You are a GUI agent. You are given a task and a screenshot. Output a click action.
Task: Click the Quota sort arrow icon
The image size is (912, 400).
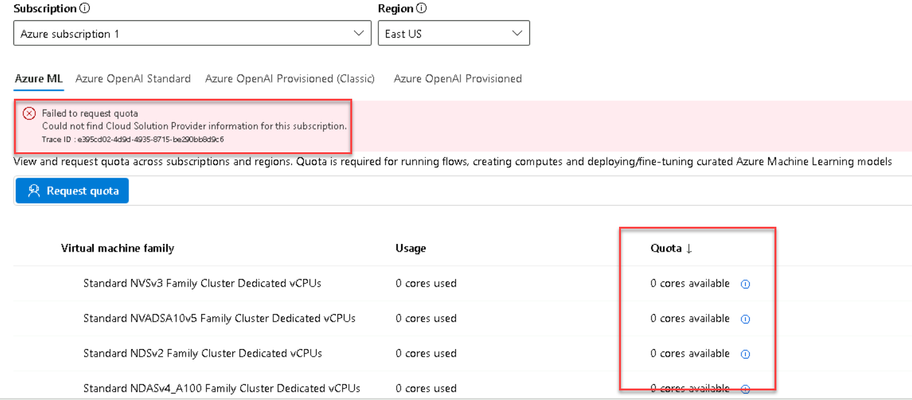click(689, 249)
